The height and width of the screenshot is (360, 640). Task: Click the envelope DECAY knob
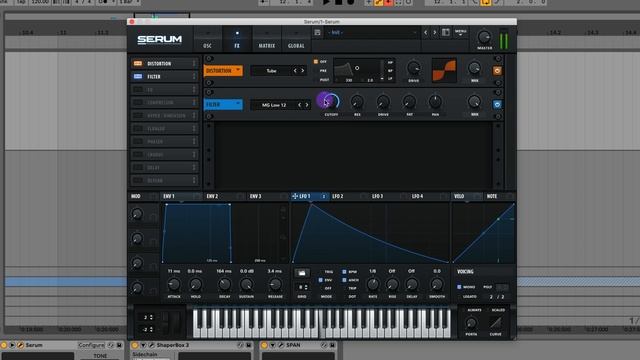point(224,284)
